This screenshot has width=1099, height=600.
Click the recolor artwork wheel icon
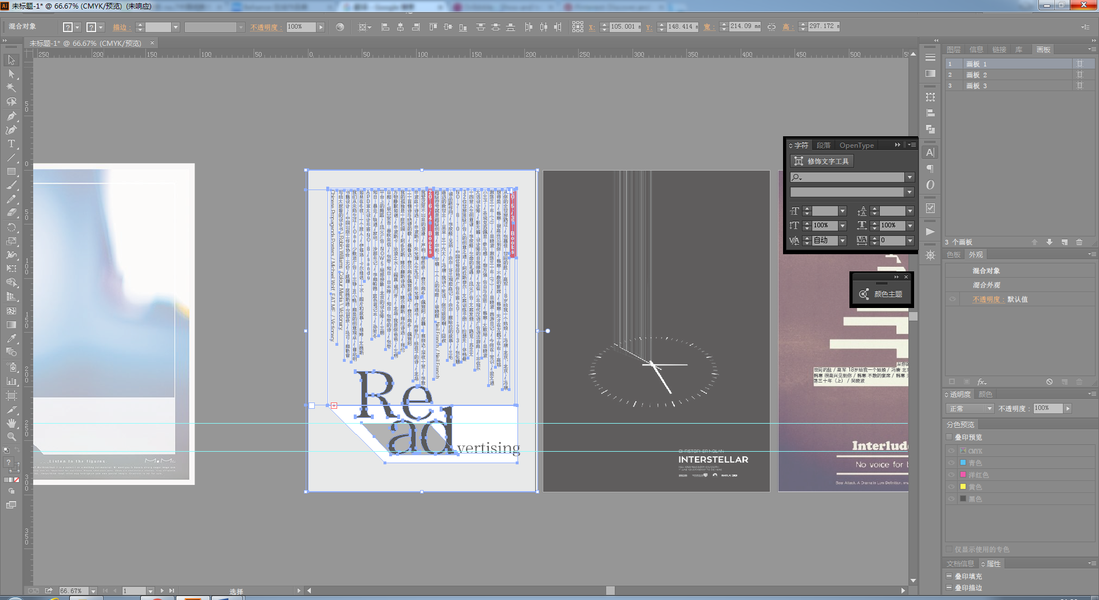coord(340,27)
